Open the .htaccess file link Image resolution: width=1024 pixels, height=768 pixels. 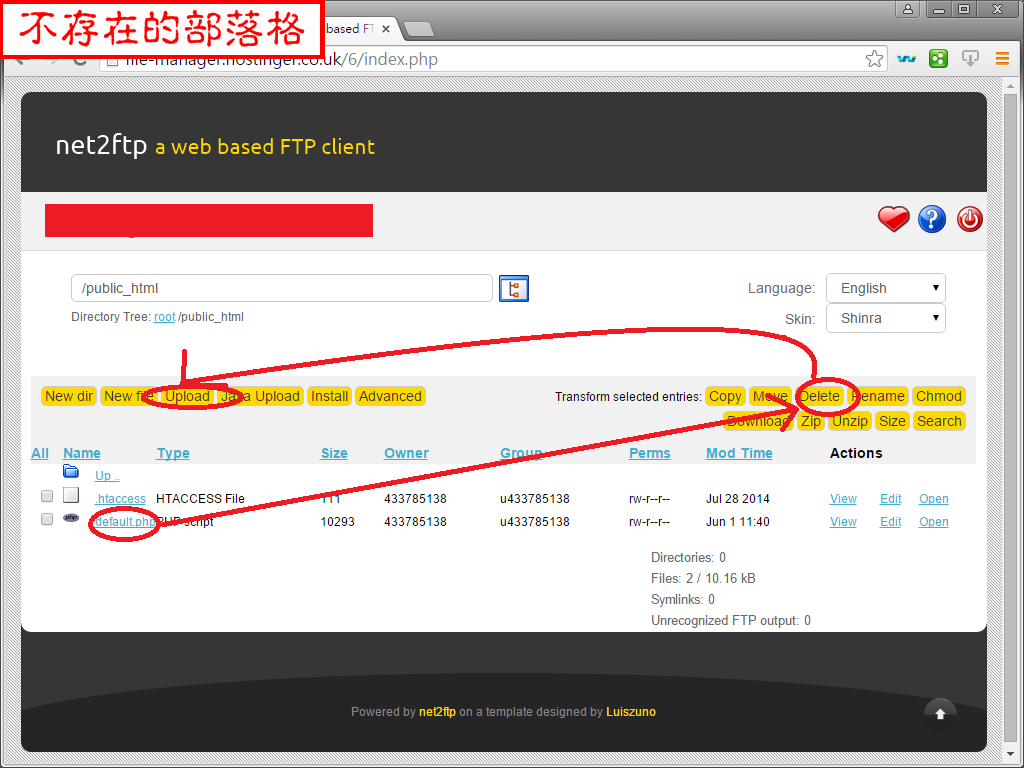click(121, 499)
